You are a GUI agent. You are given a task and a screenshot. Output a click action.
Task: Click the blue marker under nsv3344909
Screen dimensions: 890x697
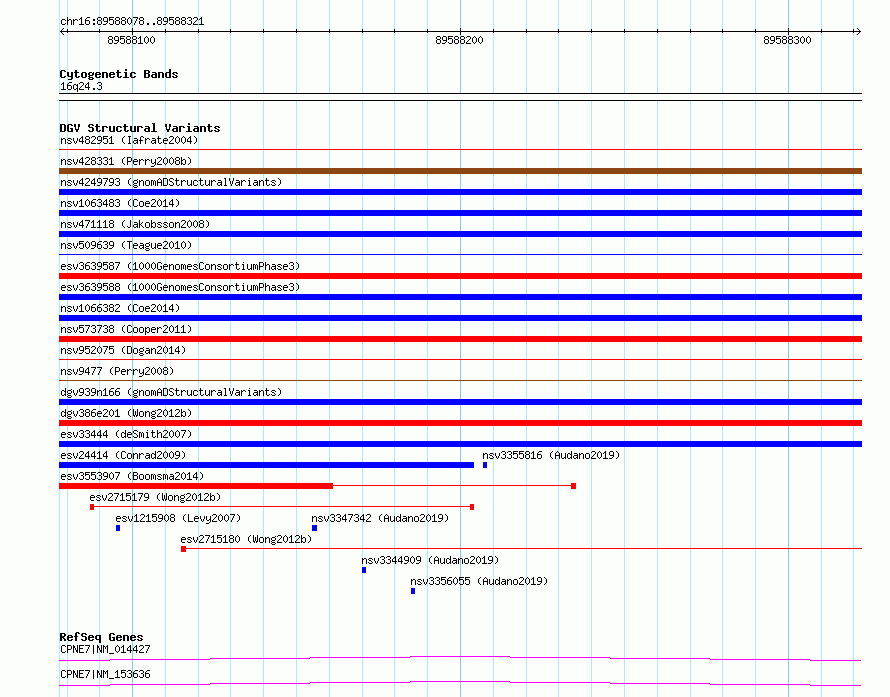click(364, 570)
